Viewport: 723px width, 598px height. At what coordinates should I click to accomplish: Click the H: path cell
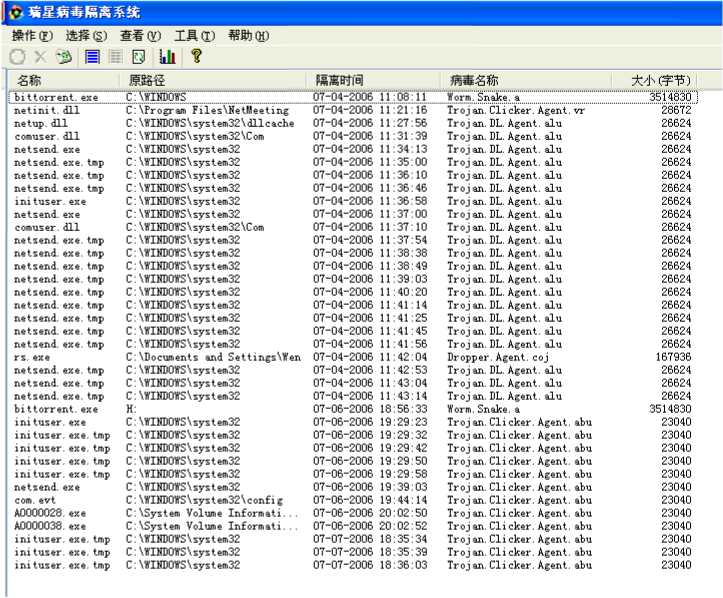[131, 409]
